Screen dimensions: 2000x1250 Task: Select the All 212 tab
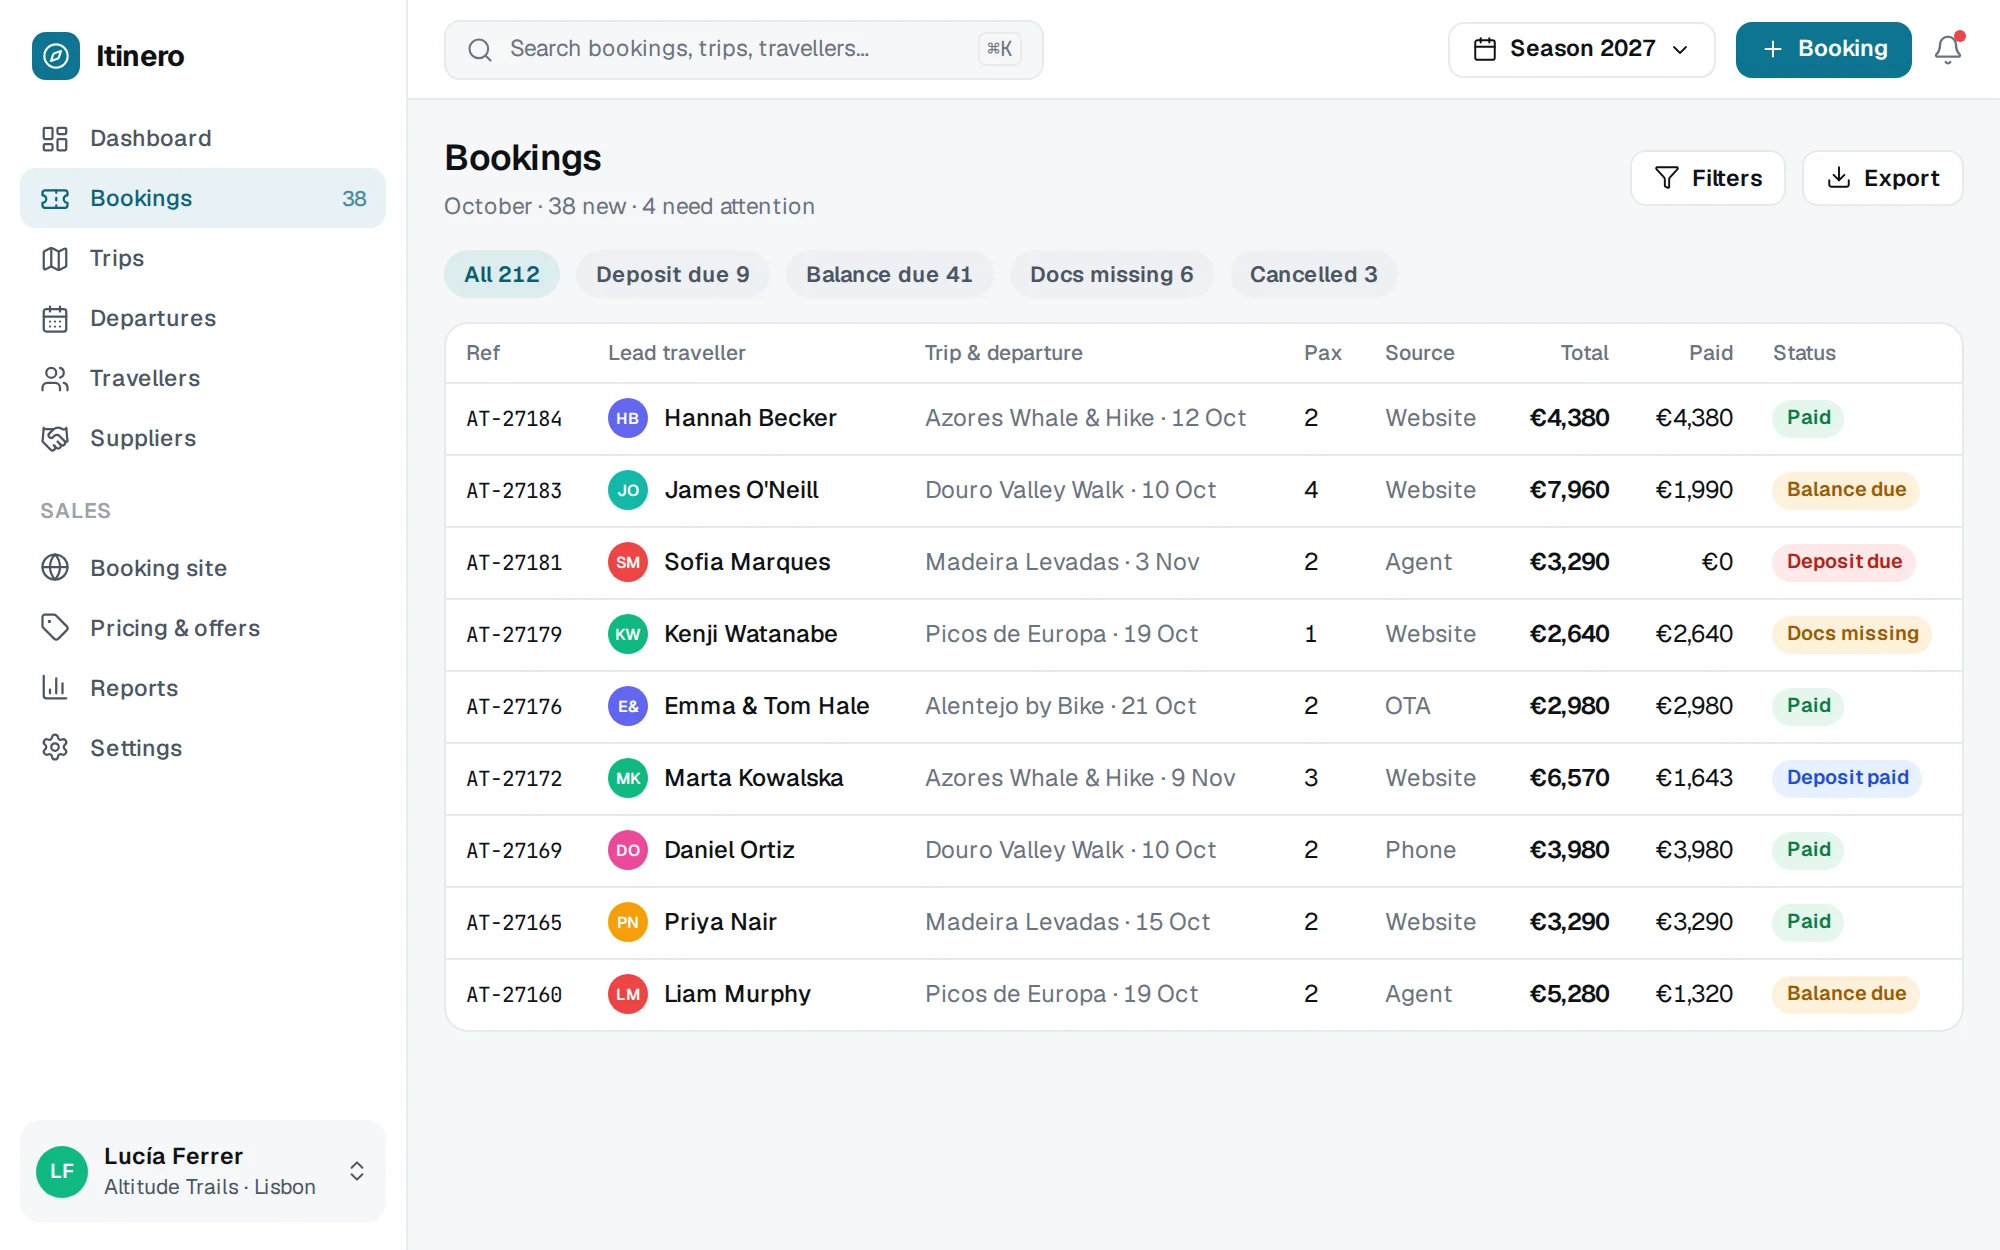[x=502, y=274]
